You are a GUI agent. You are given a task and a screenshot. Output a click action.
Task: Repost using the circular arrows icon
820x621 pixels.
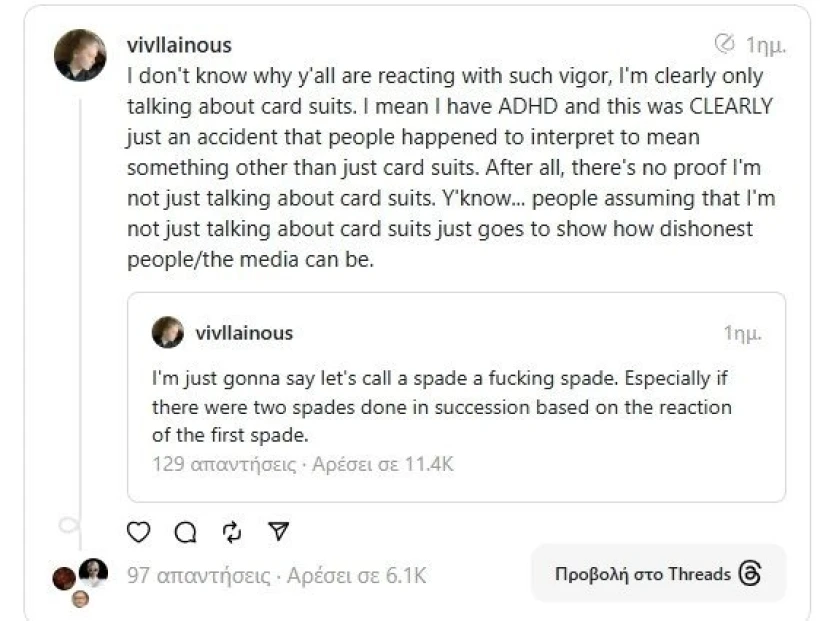(232, 532)
